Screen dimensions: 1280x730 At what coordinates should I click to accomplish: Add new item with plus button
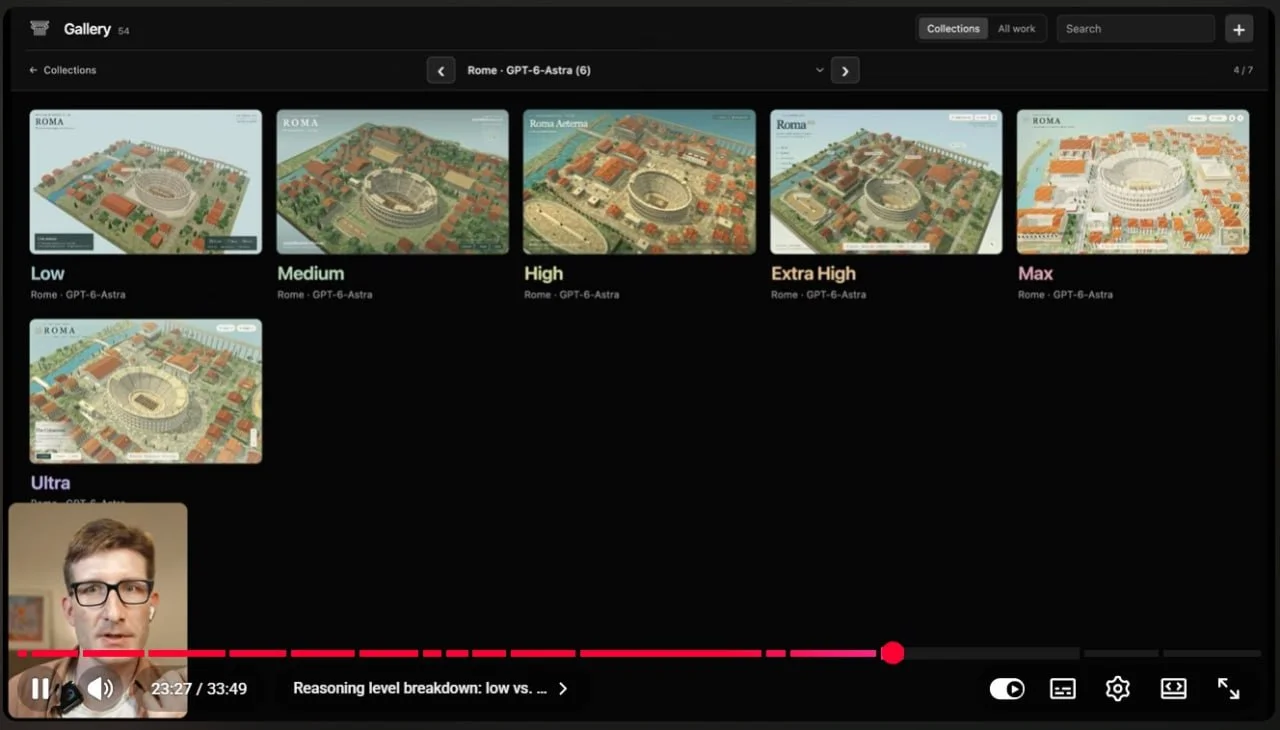tap(1239, 29)
